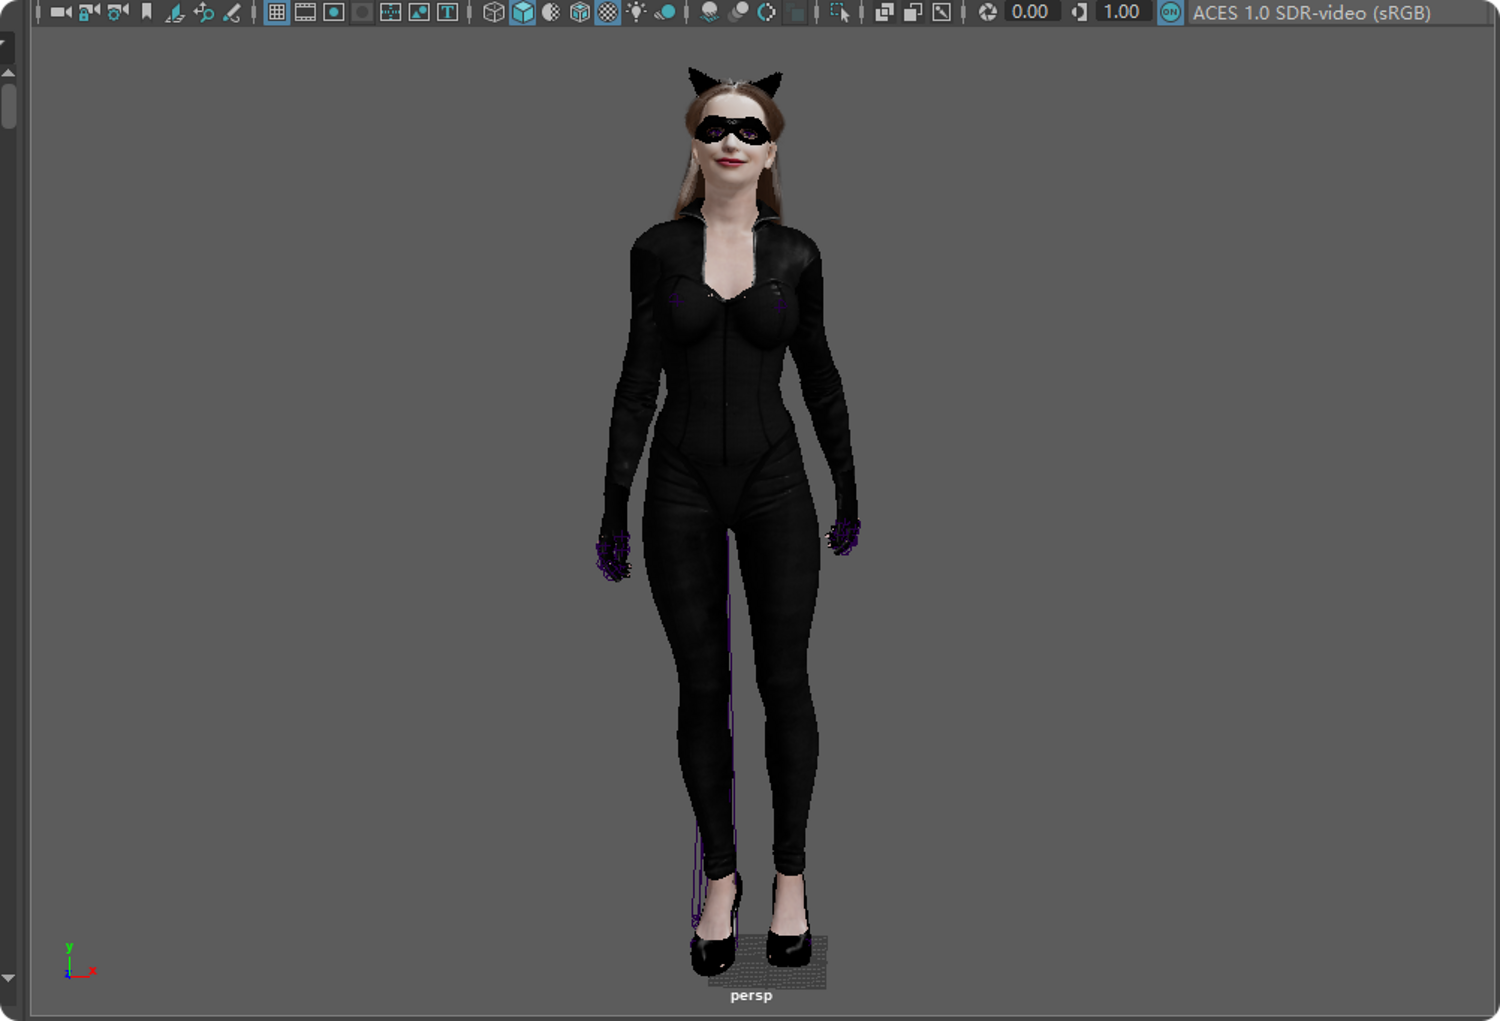Open the ACES 1.0 SDR-video view transform dropdown
Viewport: 1500px width, 1021px height.
pyautogui.click(x=1340, y=12)
